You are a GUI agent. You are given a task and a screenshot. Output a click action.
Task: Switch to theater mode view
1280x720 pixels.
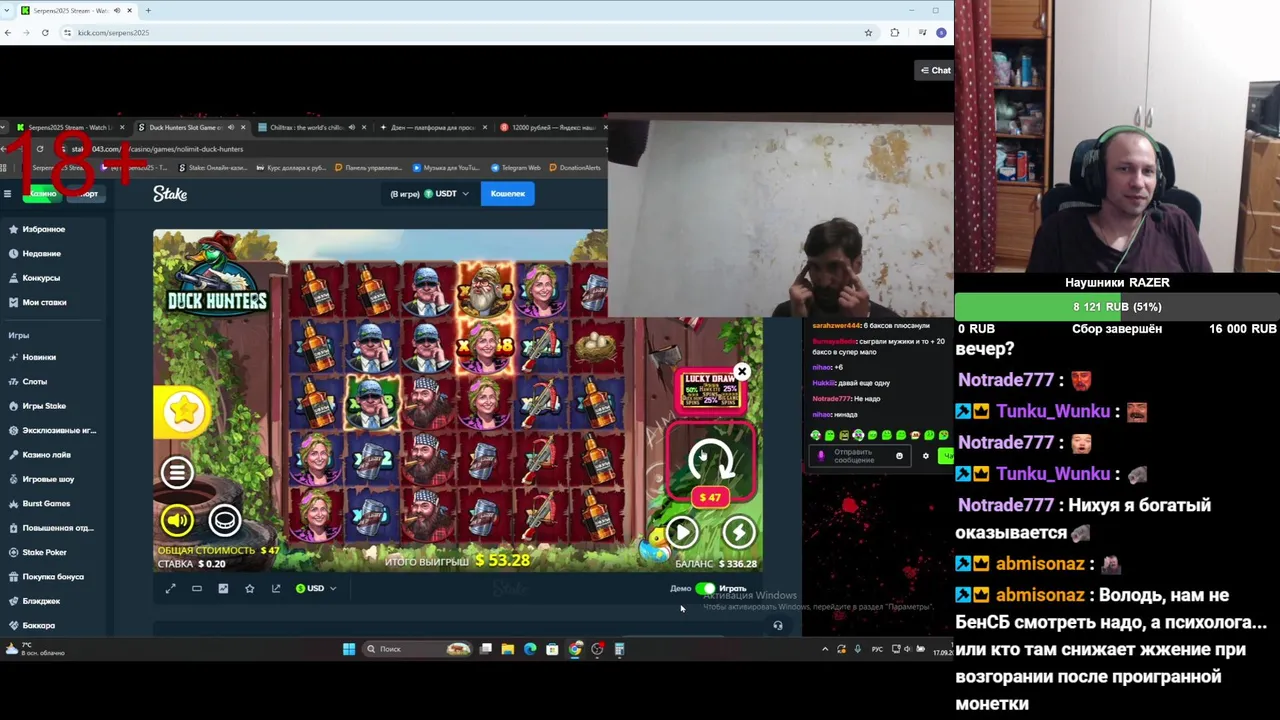pyautogui.click(x=197, y=588)
